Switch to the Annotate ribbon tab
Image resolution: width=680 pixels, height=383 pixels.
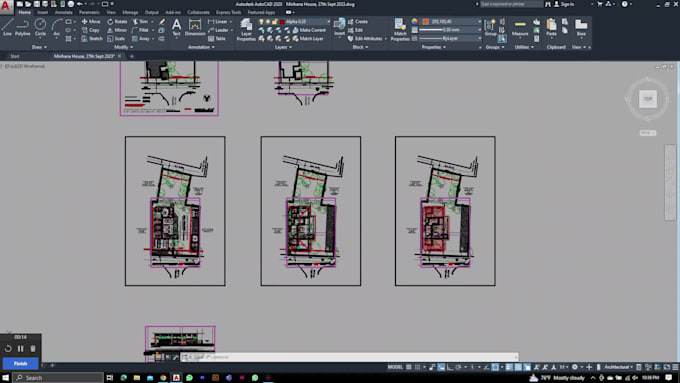[x=63, y=12]
